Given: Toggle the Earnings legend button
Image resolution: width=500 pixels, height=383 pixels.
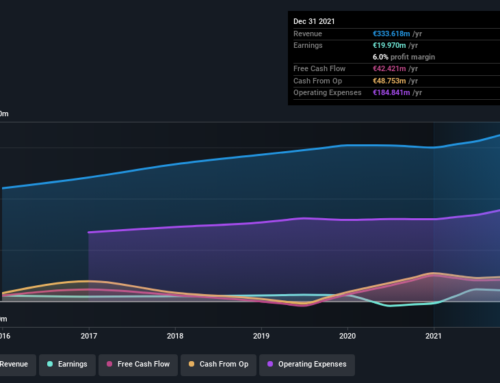Looking at the screenshot, I should click(67, 365).
